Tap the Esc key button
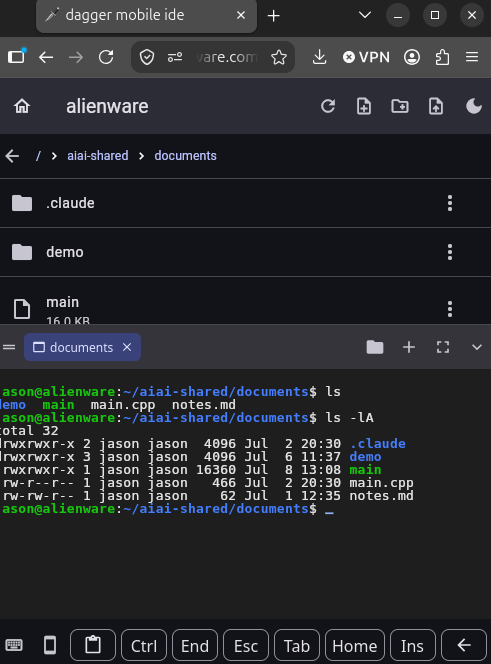 coord(246,645)
